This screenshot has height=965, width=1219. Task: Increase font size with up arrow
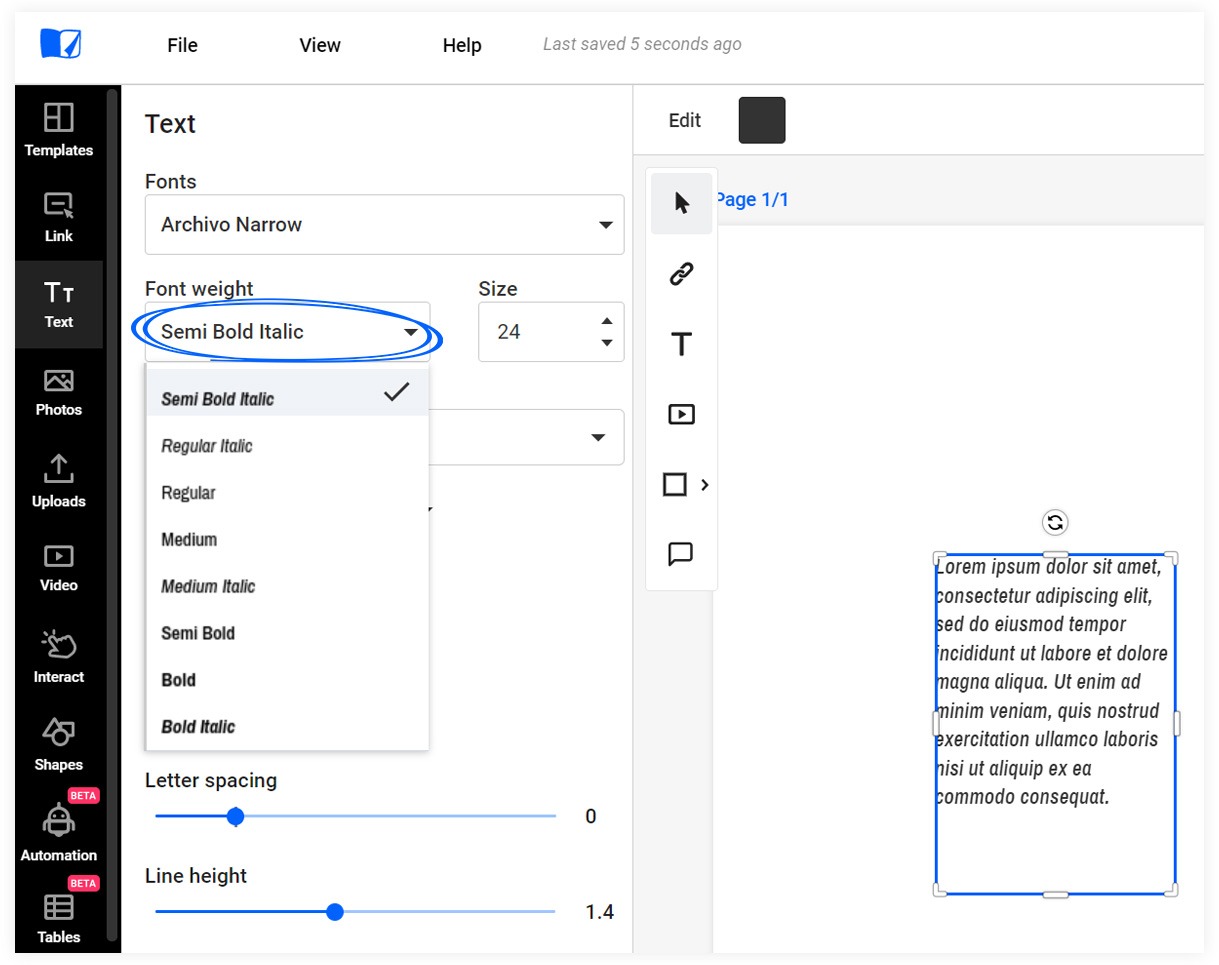tap(606, 321)
